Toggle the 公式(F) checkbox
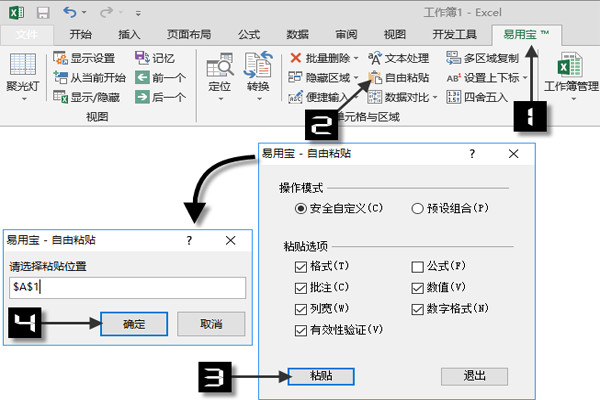The image size is (600, 400). 417,267
